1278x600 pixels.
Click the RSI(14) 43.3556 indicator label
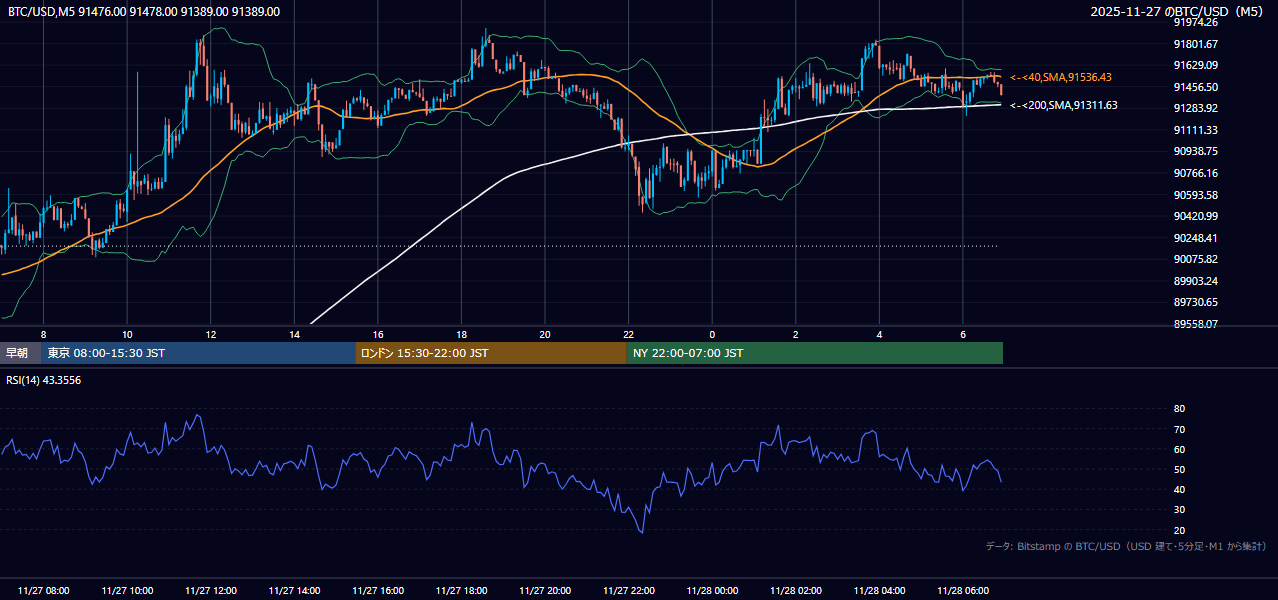click(44, 380)
